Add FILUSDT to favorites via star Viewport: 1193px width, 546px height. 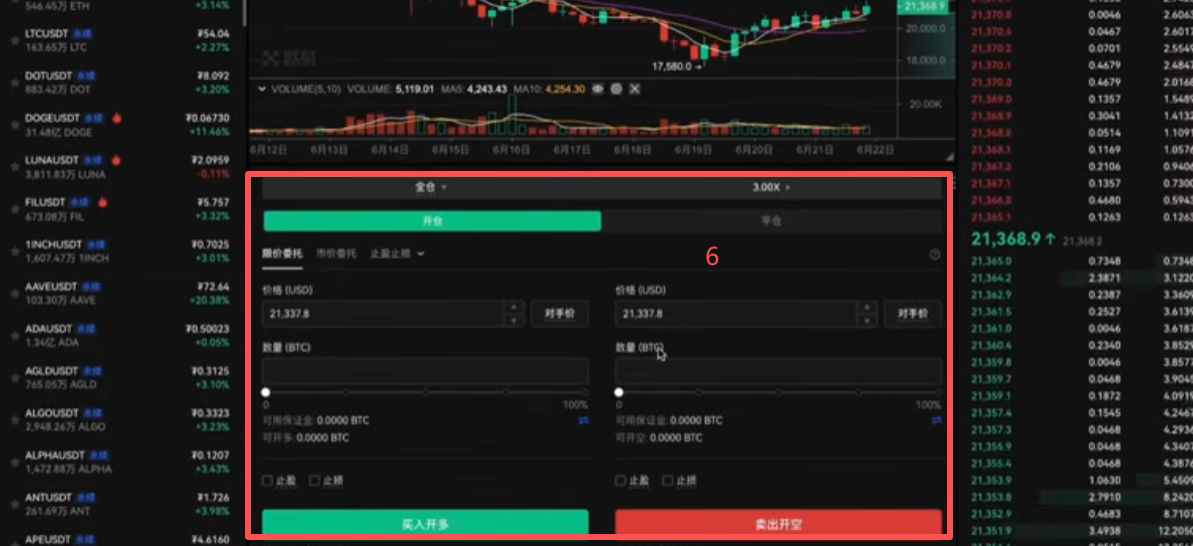point(14,209)
